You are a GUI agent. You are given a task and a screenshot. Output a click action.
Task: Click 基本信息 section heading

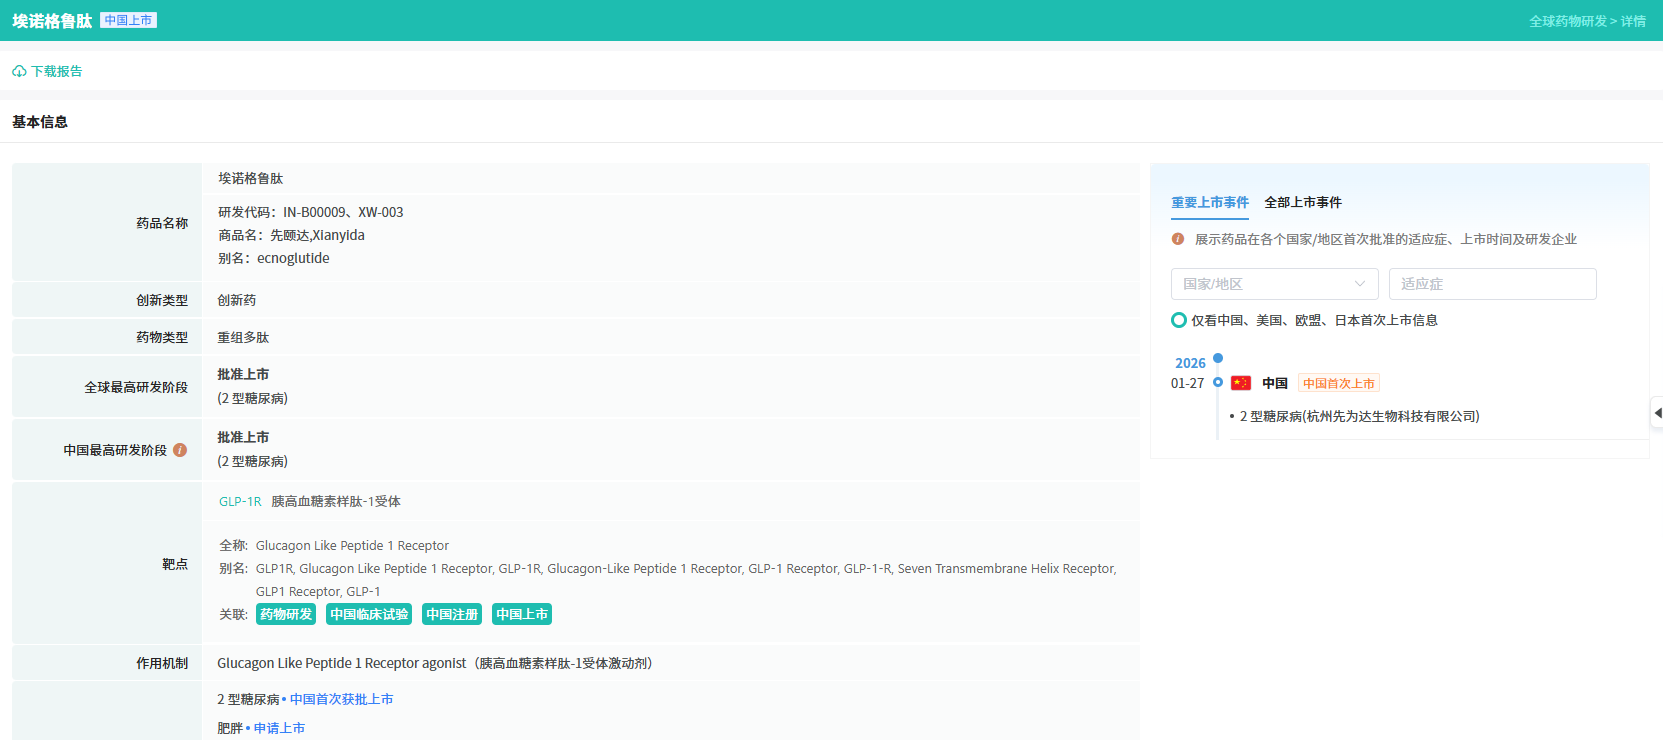coord(40,122)
